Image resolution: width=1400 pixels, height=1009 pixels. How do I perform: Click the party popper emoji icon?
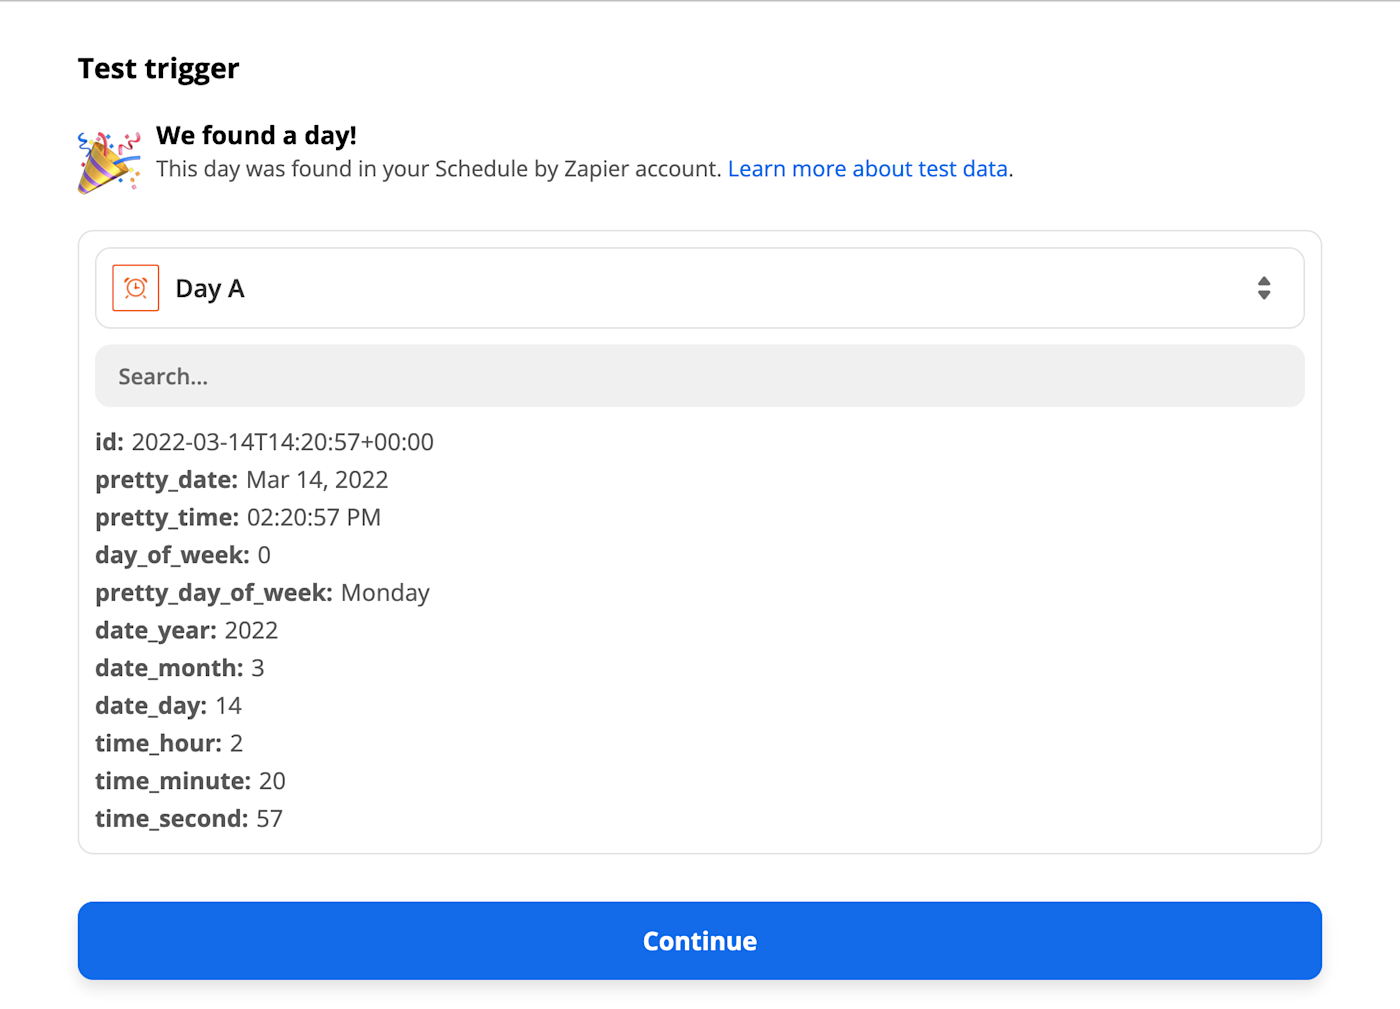[x=109, y=161]
